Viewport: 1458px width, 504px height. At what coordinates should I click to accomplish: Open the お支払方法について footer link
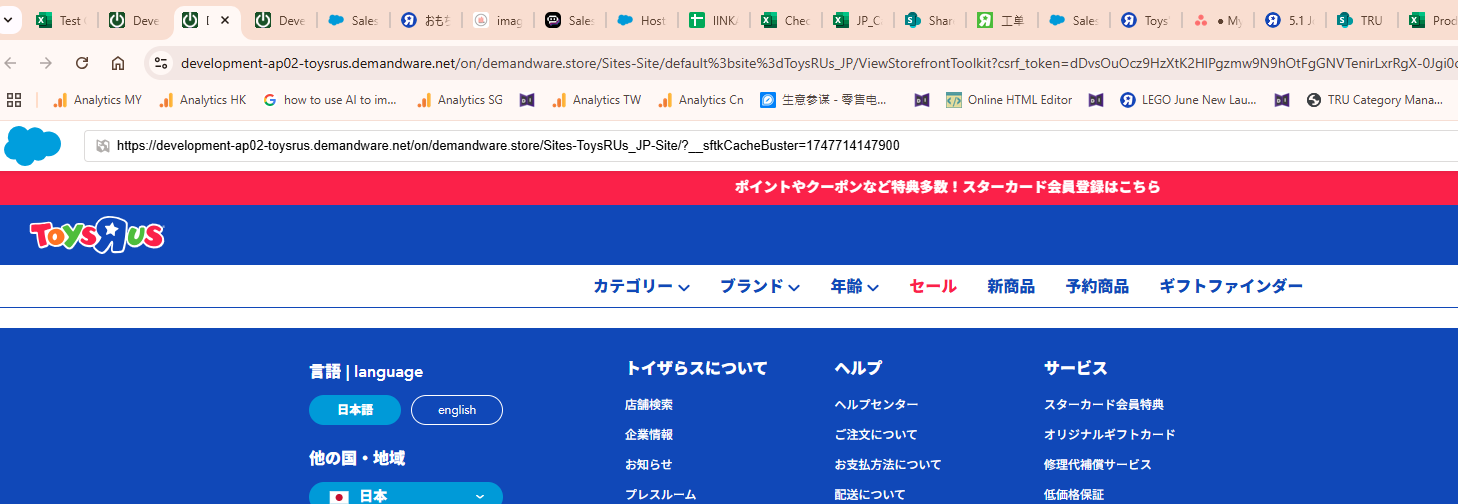[888, 465]
